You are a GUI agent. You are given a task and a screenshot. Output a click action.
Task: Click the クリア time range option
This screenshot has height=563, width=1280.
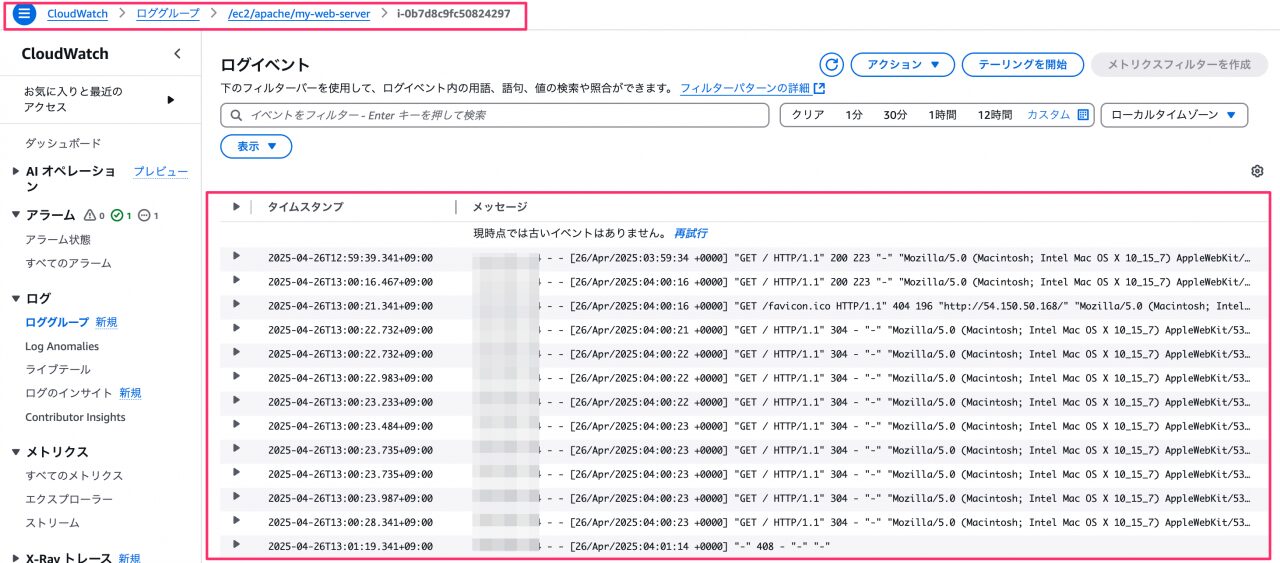[808, 115]
